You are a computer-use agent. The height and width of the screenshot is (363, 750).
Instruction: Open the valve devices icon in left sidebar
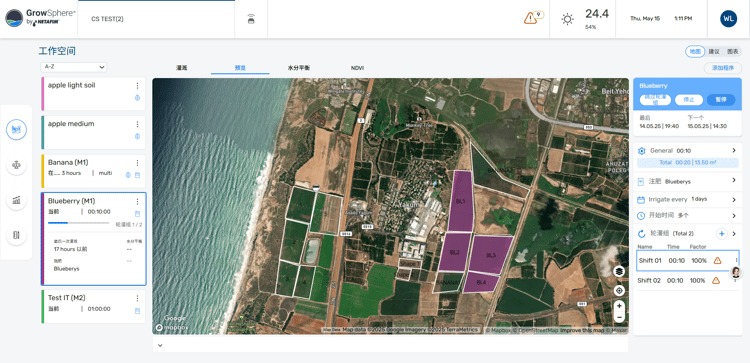tap(16, 165)
